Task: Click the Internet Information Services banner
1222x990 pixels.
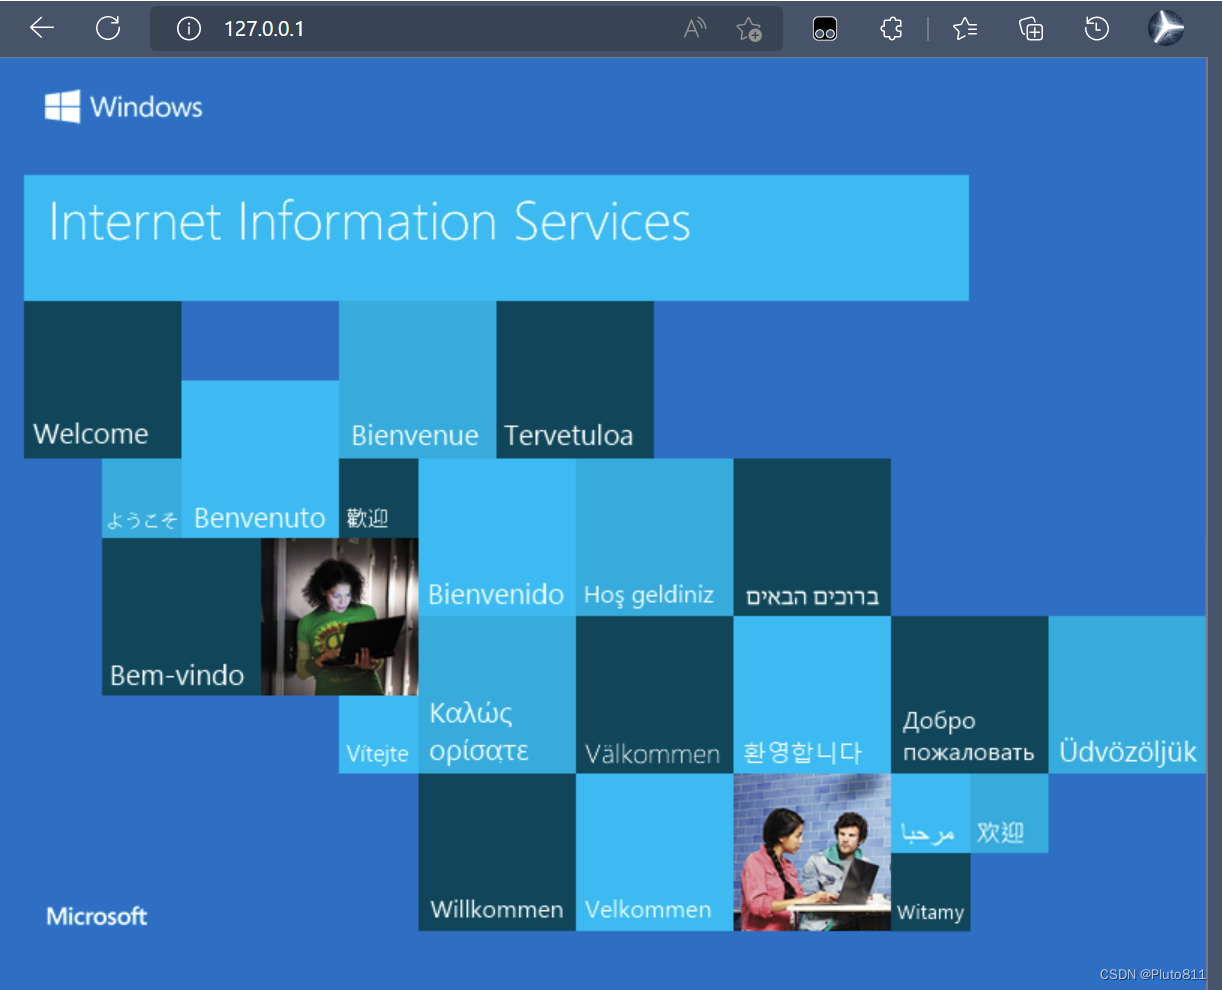Action: pyautogui.click(x=496, y=238)
